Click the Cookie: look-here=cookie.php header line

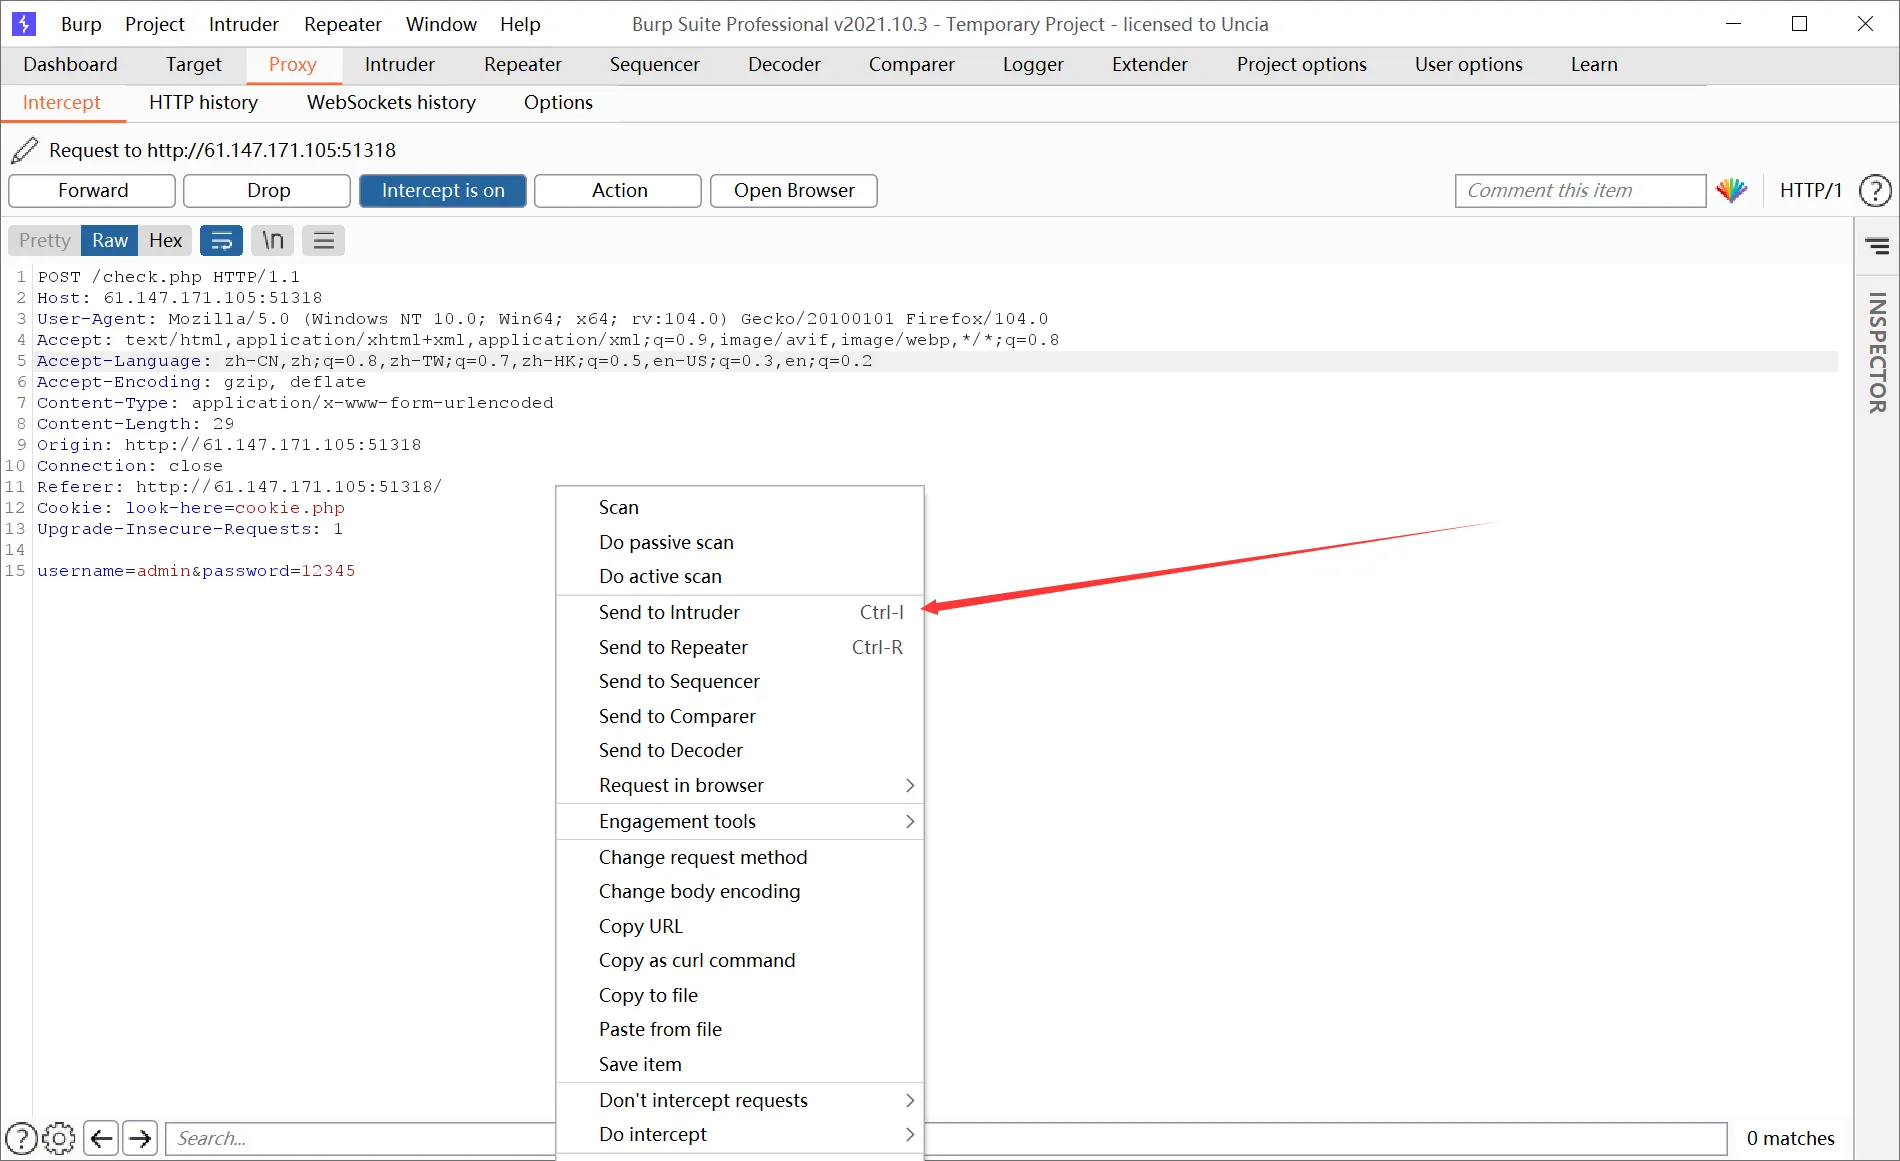(x=191, y=508)
